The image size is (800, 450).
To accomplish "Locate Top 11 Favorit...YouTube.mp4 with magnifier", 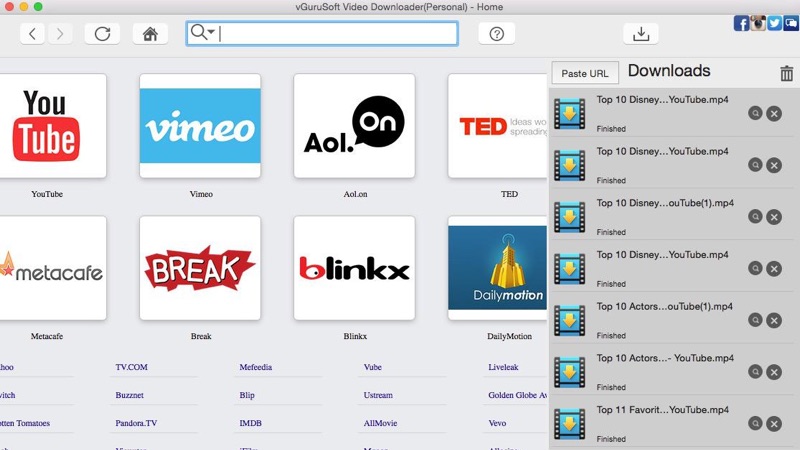I will 755,423.
